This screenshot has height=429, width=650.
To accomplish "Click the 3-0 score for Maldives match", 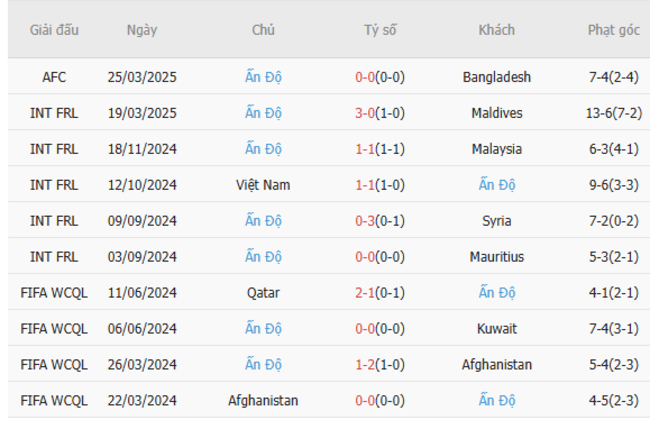I will pos(364,113).
